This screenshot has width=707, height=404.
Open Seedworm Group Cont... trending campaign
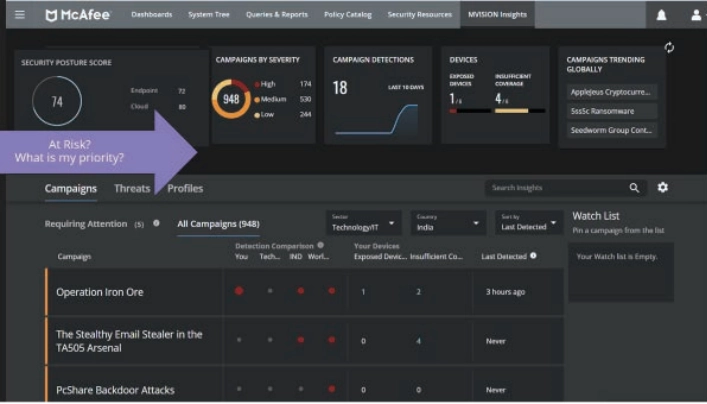[612, 130]
